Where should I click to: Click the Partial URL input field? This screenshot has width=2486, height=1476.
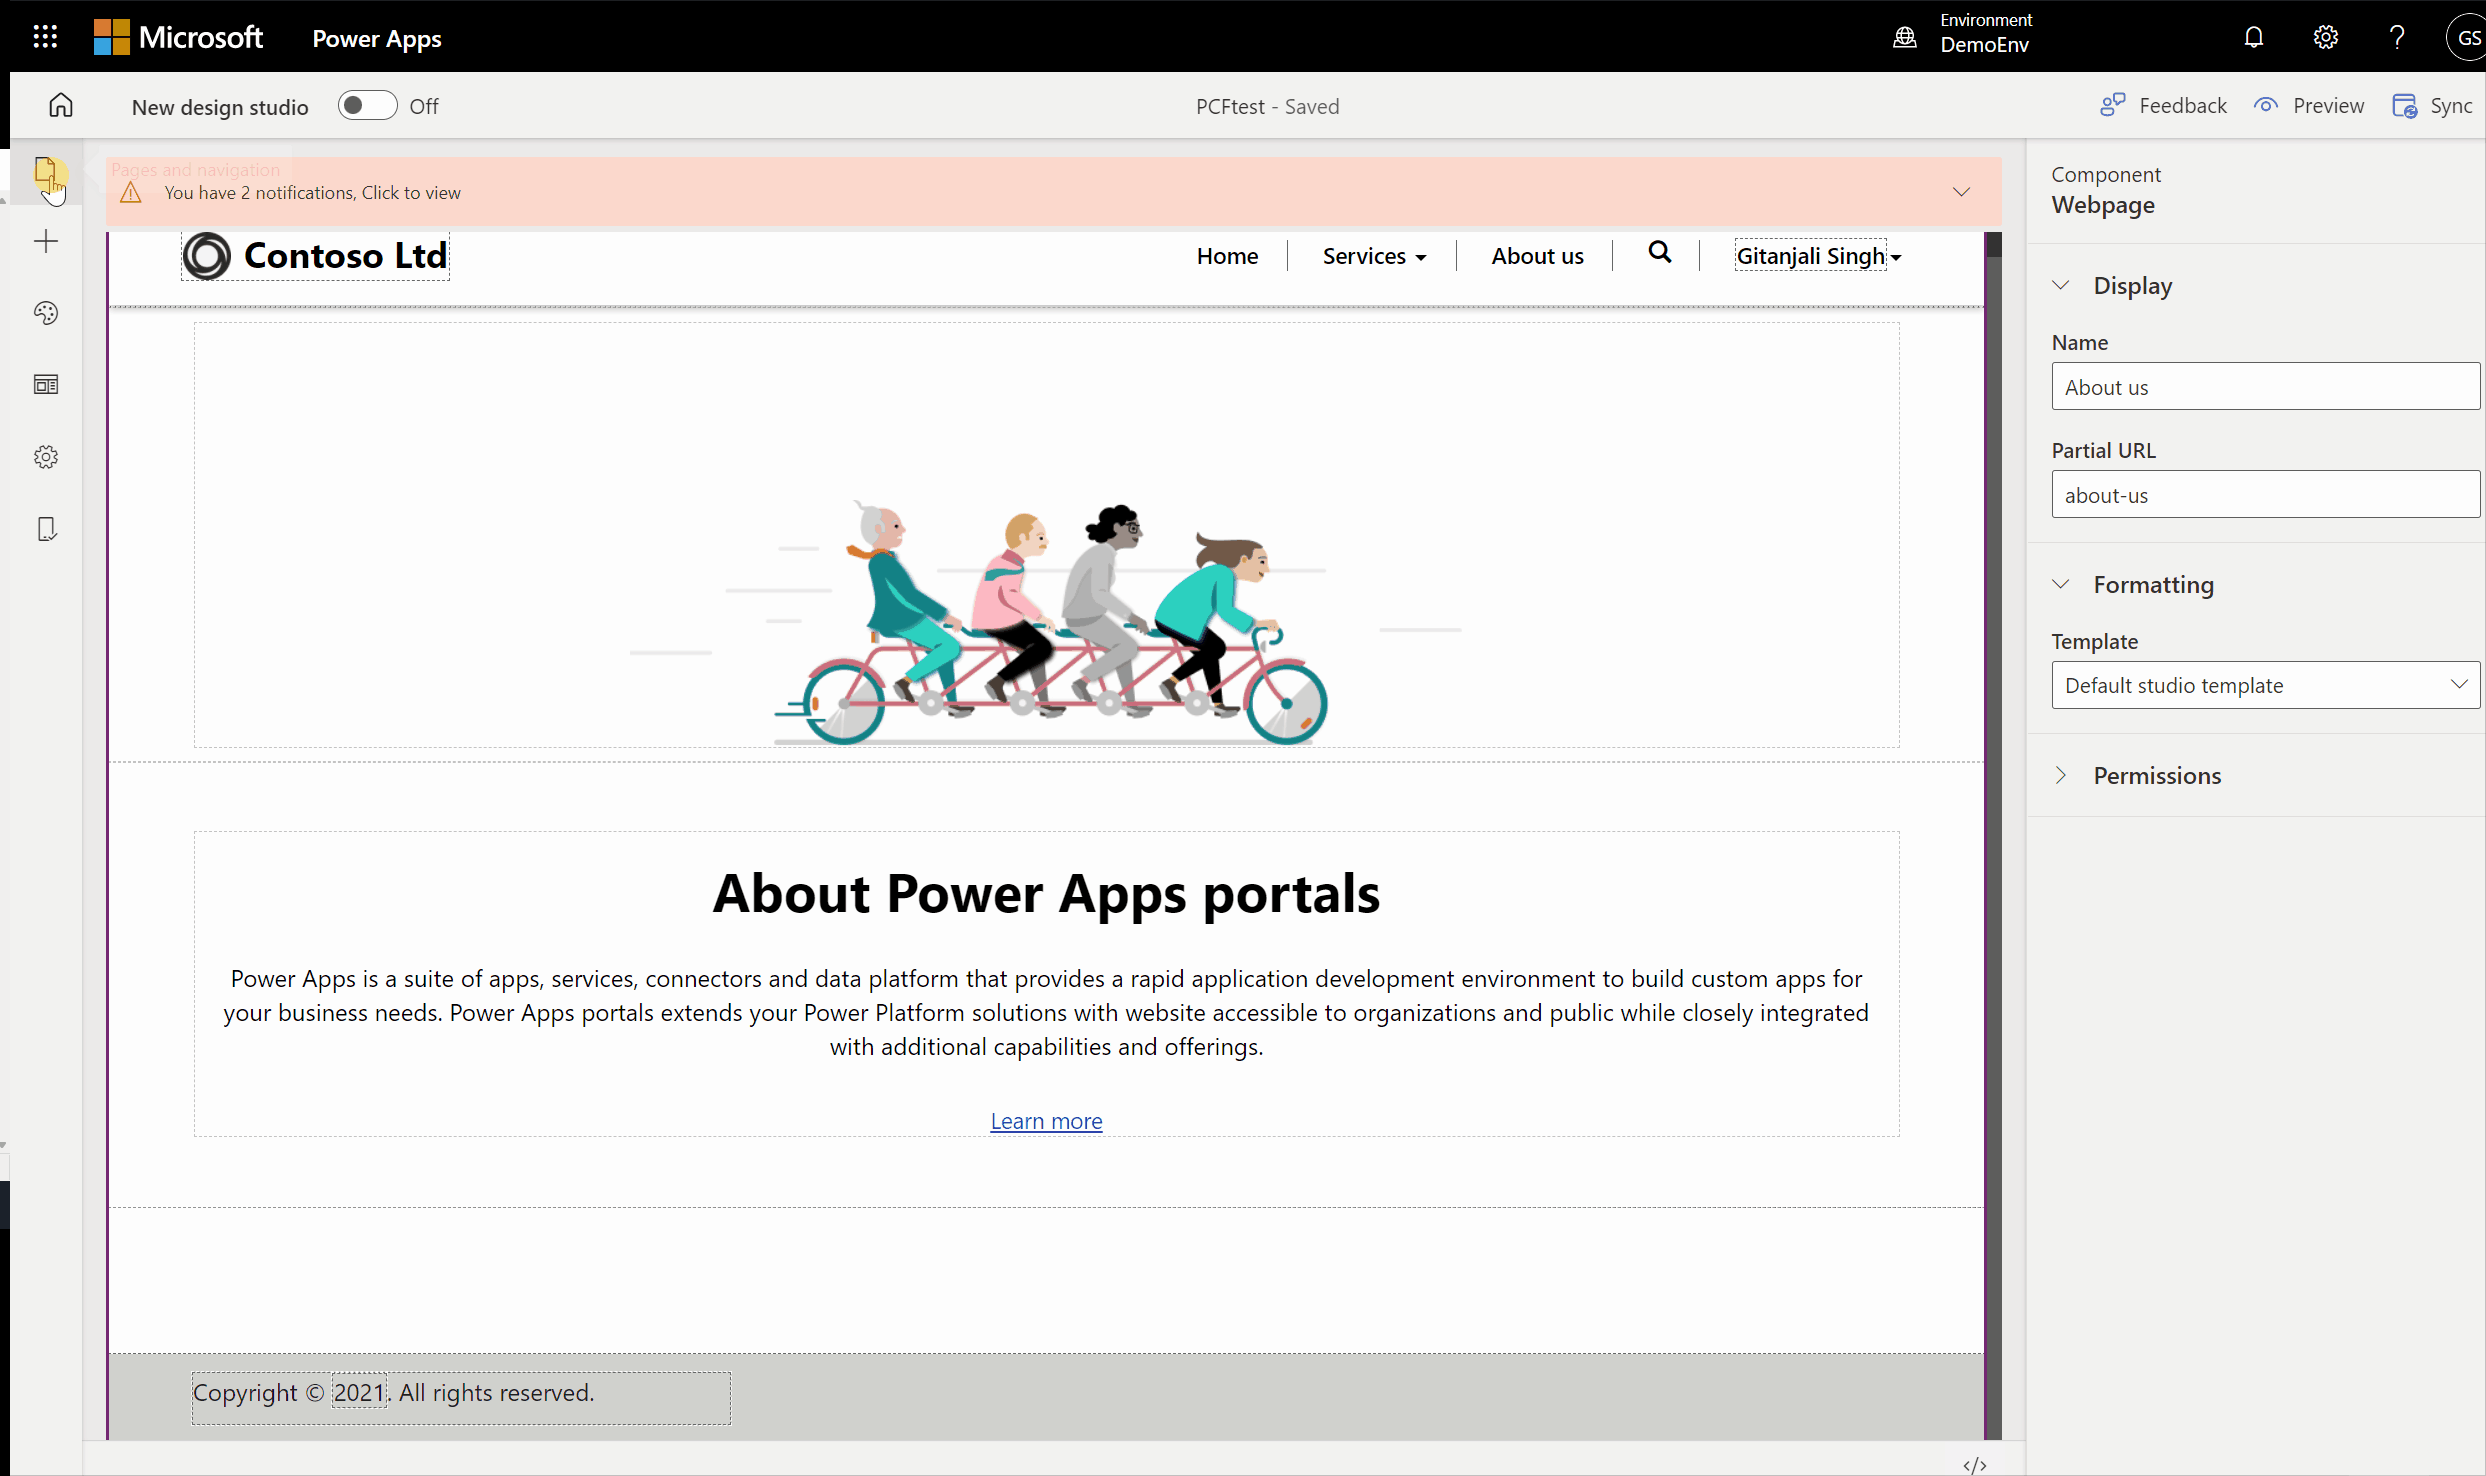click(2265, 494)
